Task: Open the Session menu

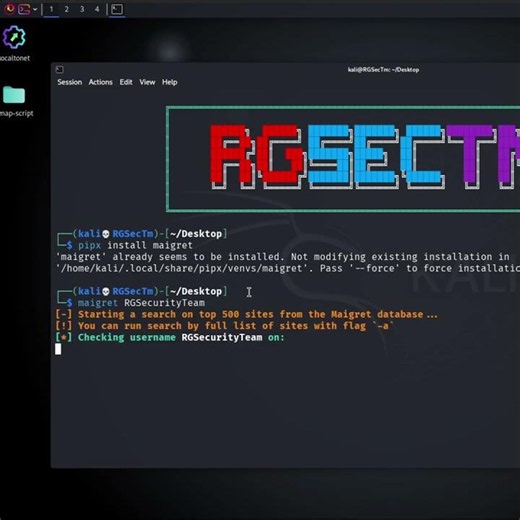Action: [69, 82]
